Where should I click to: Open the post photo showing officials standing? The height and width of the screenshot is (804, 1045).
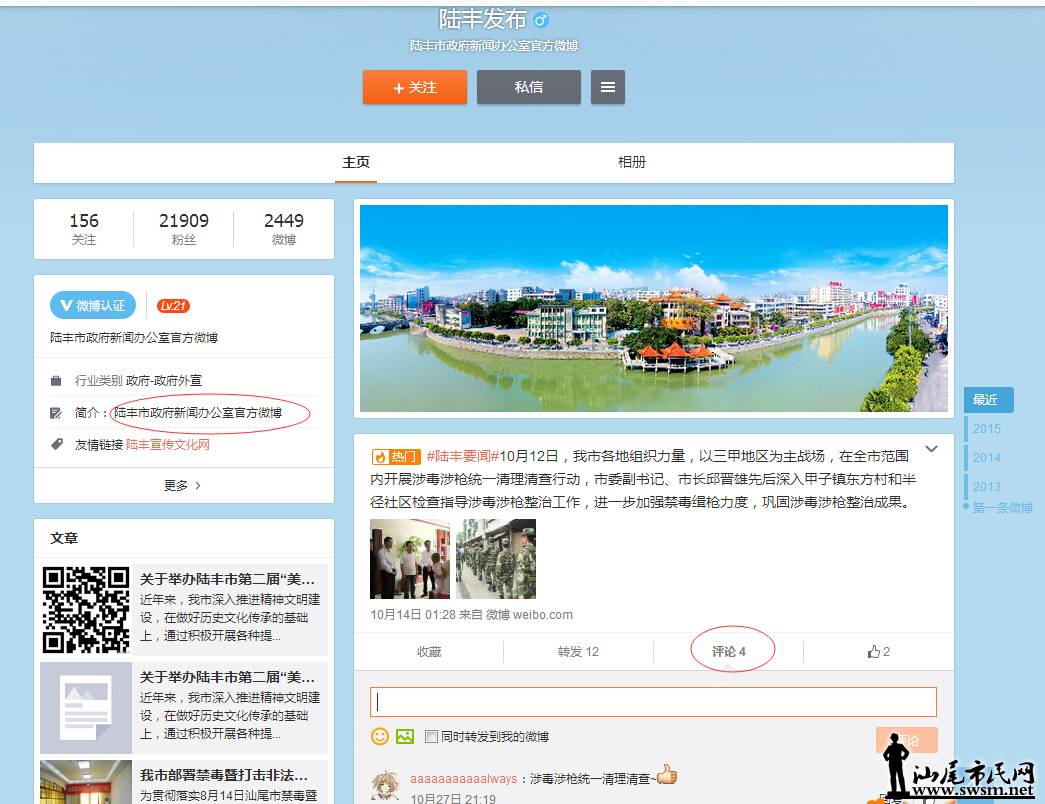(x=410, y=559)
